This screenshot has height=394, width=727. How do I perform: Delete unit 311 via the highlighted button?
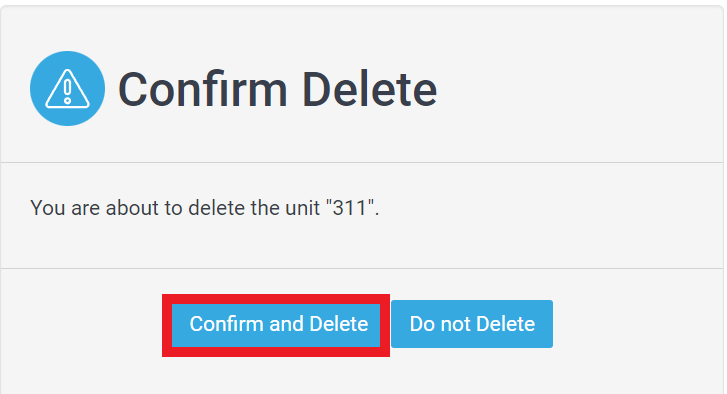click(276, 324)
